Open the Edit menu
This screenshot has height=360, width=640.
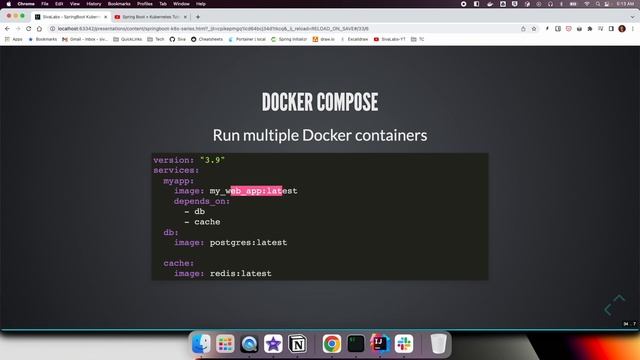coord(59,4)
